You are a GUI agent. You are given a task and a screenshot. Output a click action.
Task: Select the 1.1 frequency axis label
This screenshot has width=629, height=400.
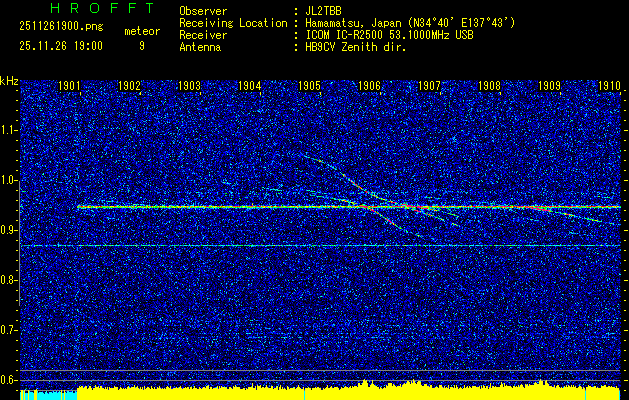(9, 130)
